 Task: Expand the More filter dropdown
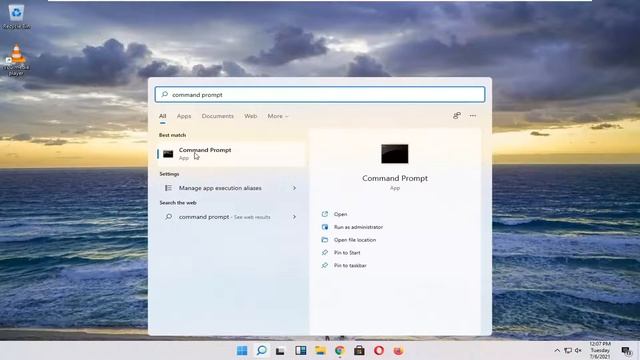[278, 116]
